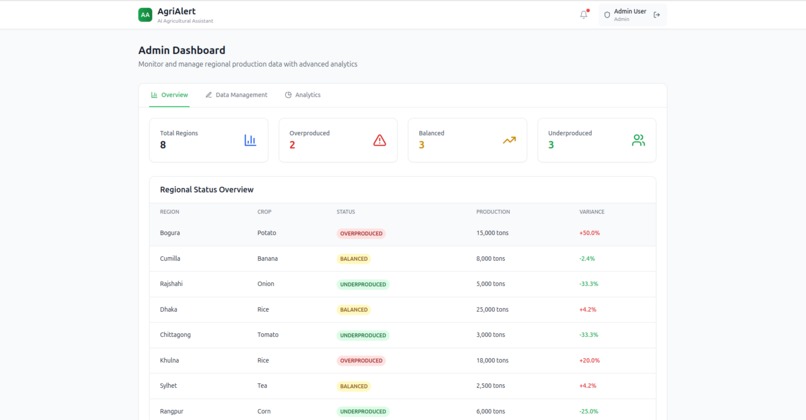806x420 pixels.
Task: Click Rajshahi's UNDERPRODUCED status badge
Action: [363, 284]
